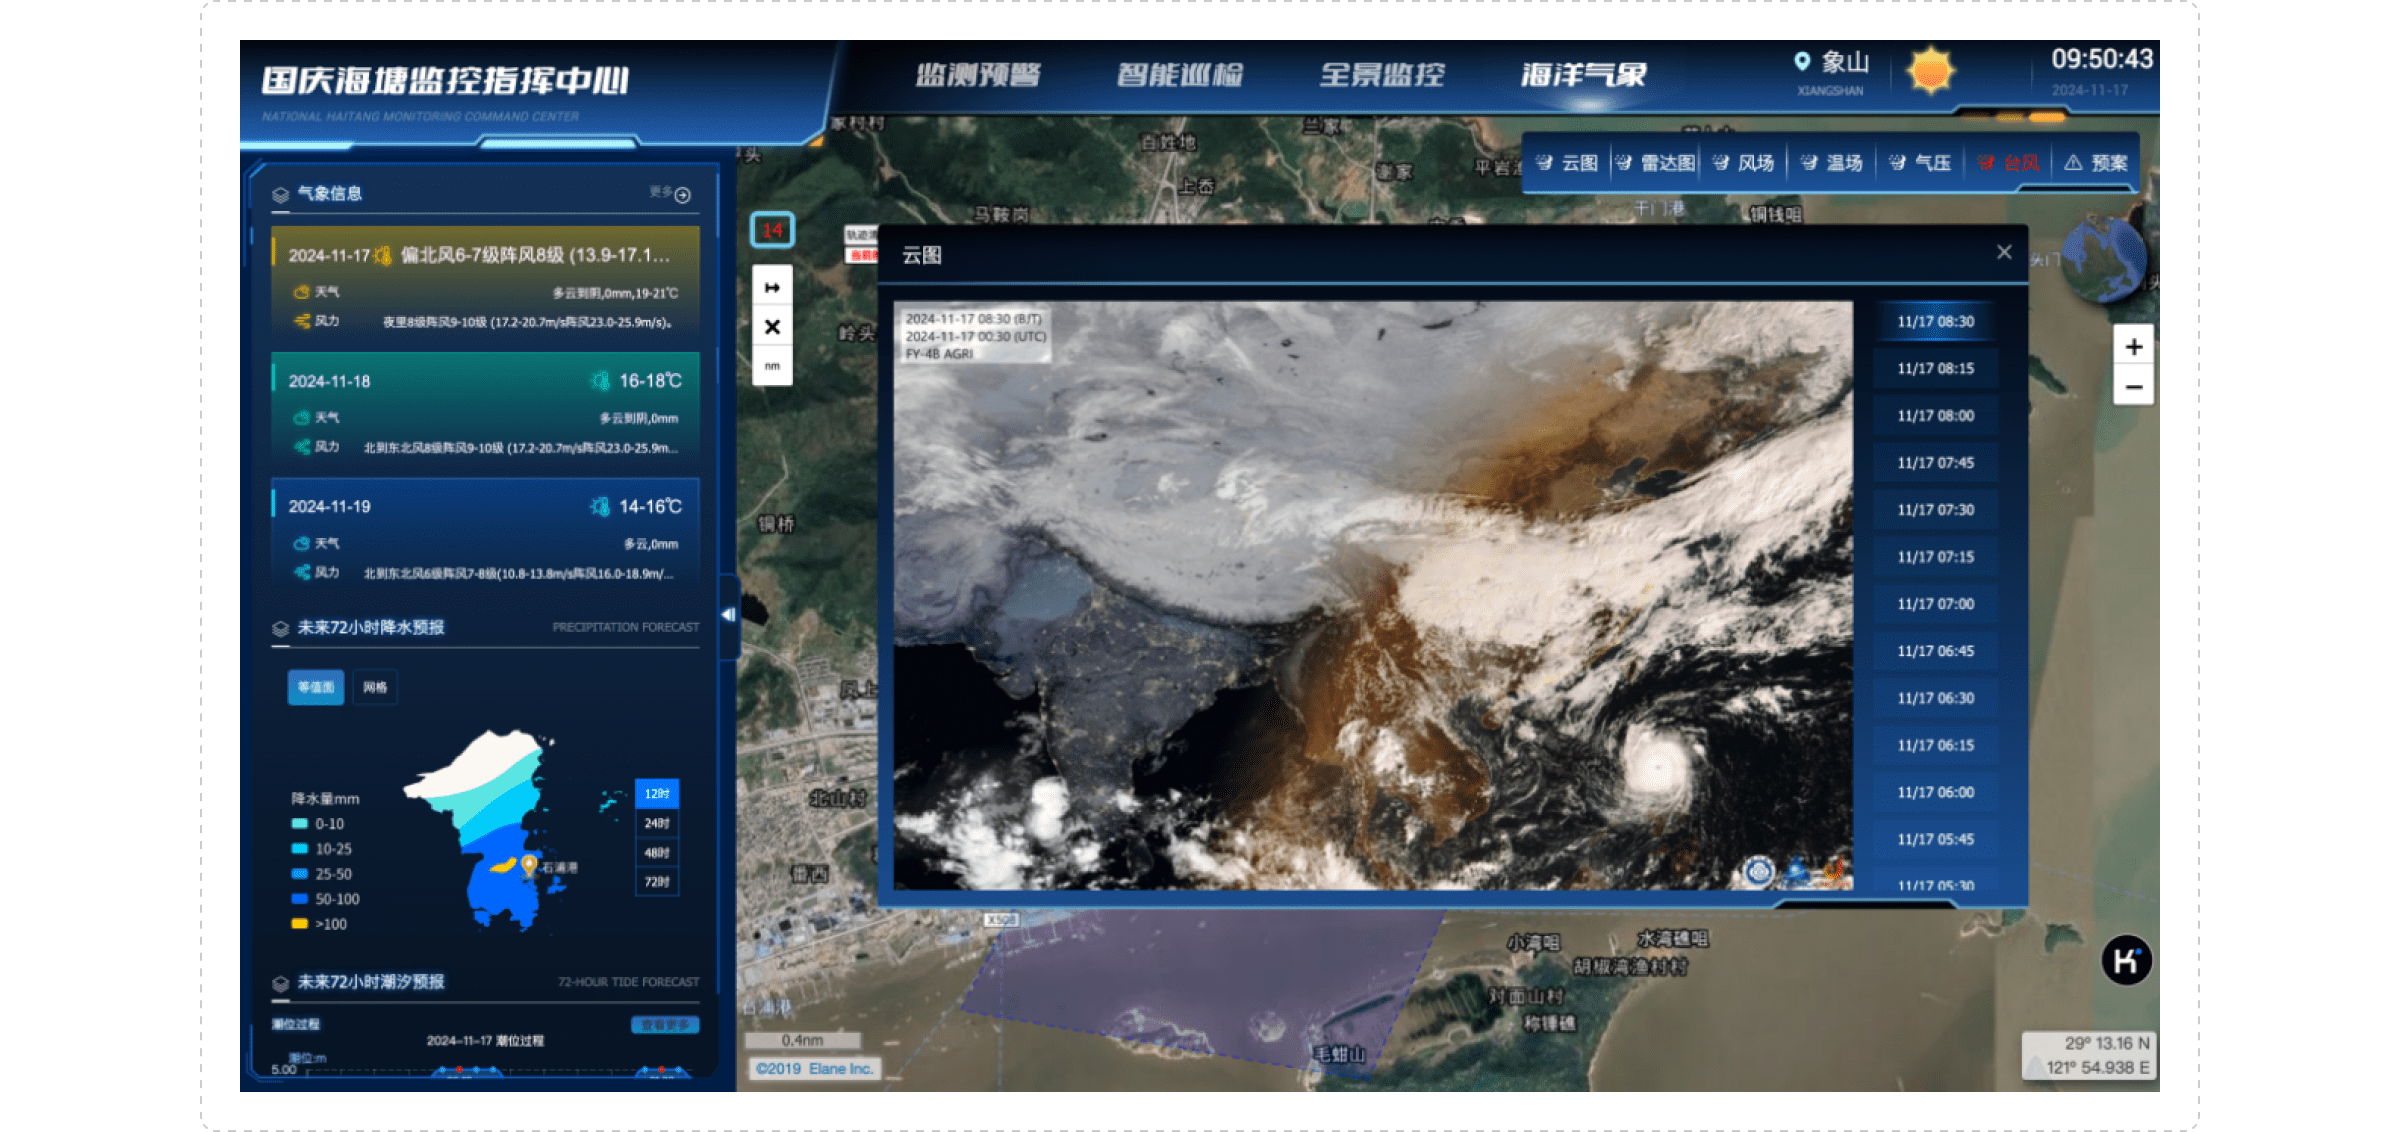Select the 11/17 07:30 cloud image time

1935,510
